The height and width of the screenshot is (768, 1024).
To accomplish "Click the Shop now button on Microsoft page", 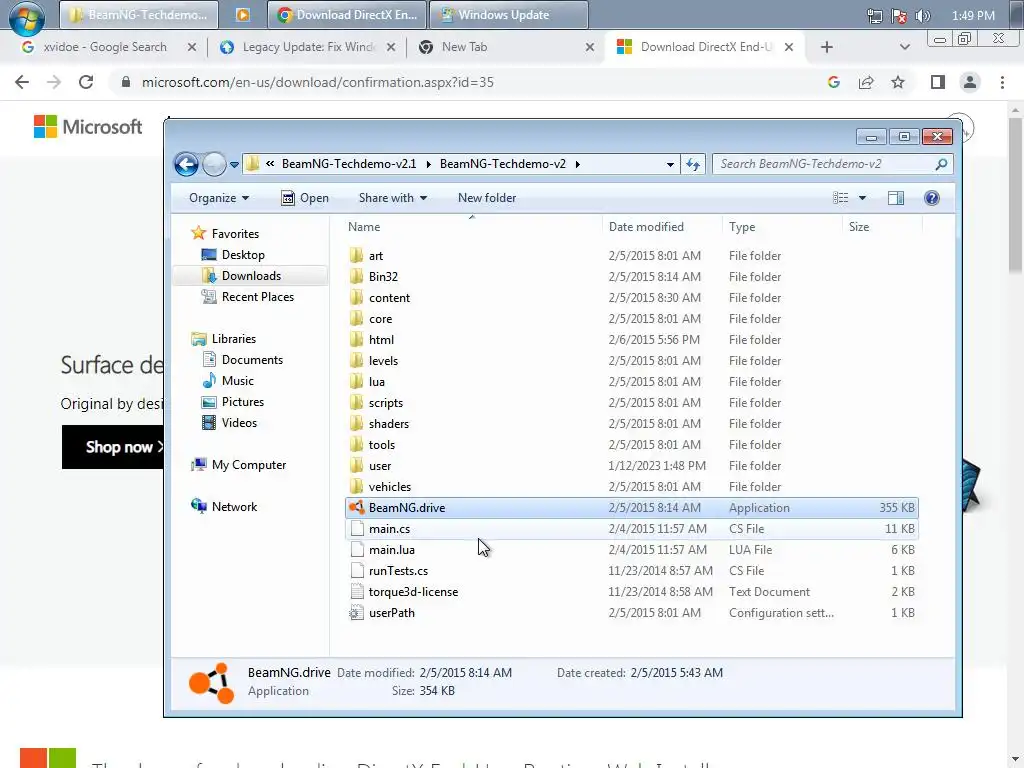I will pos(113,447).
